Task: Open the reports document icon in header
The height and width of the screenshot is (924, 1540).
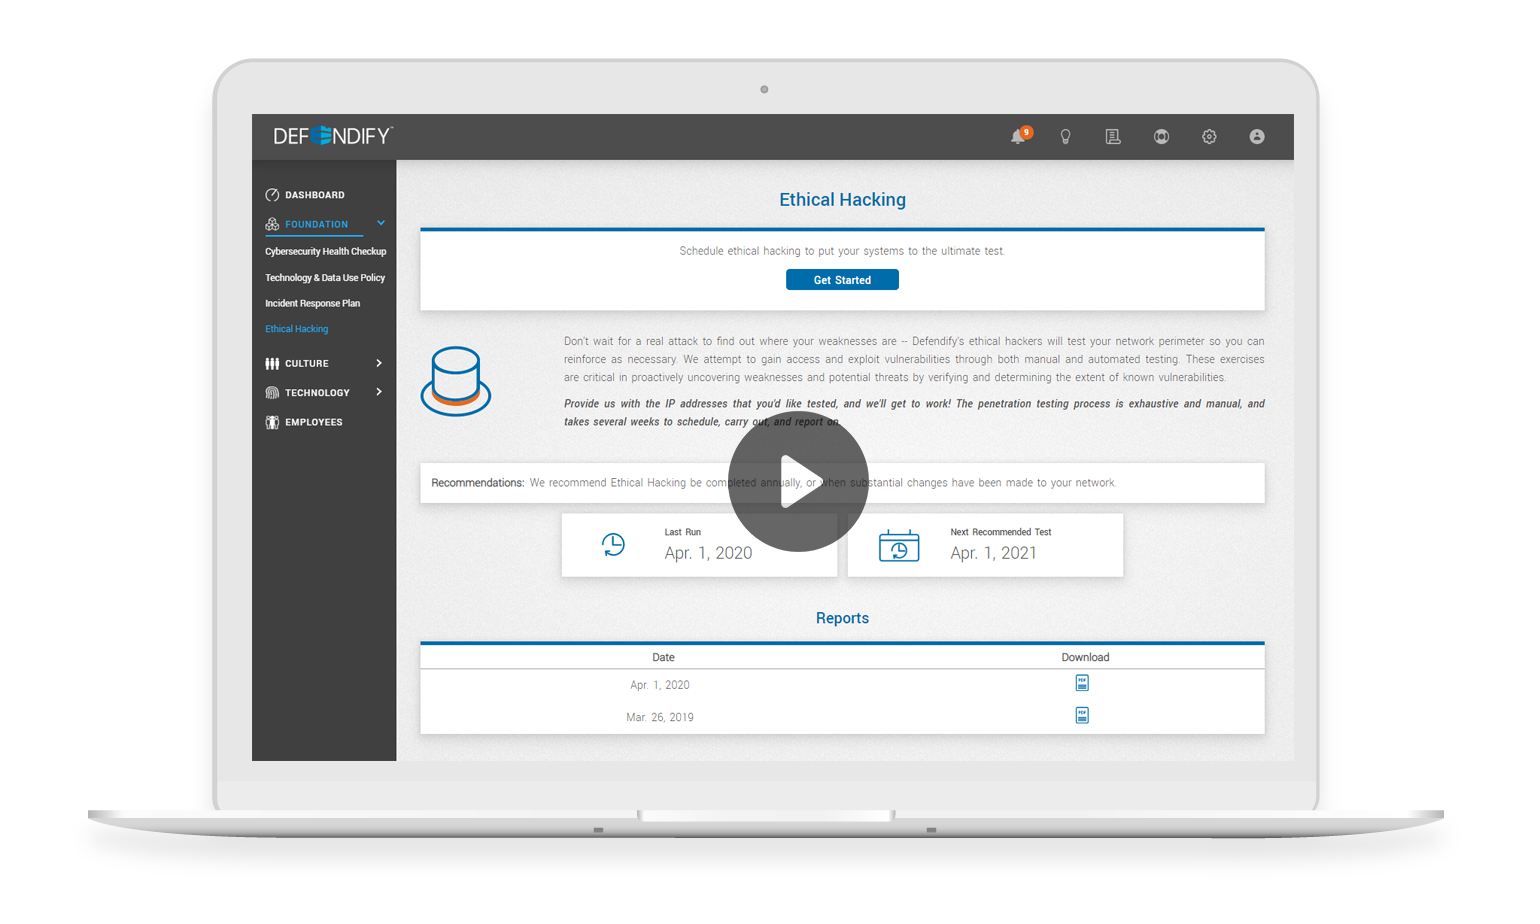Action: pos(1113,137)
